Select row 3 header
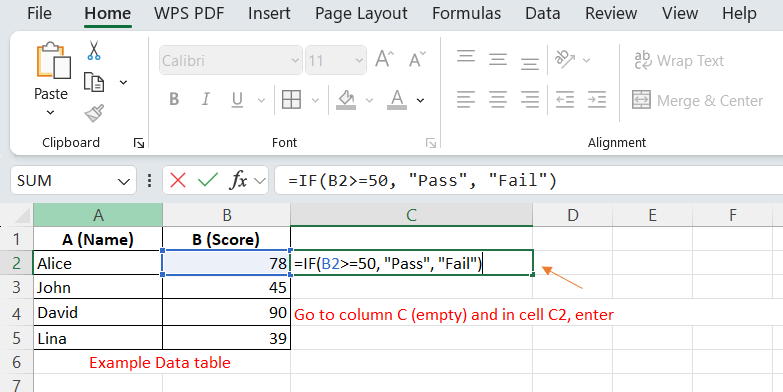Image resolution: width=783 pixels, height=392 pixels. [16, 287]
